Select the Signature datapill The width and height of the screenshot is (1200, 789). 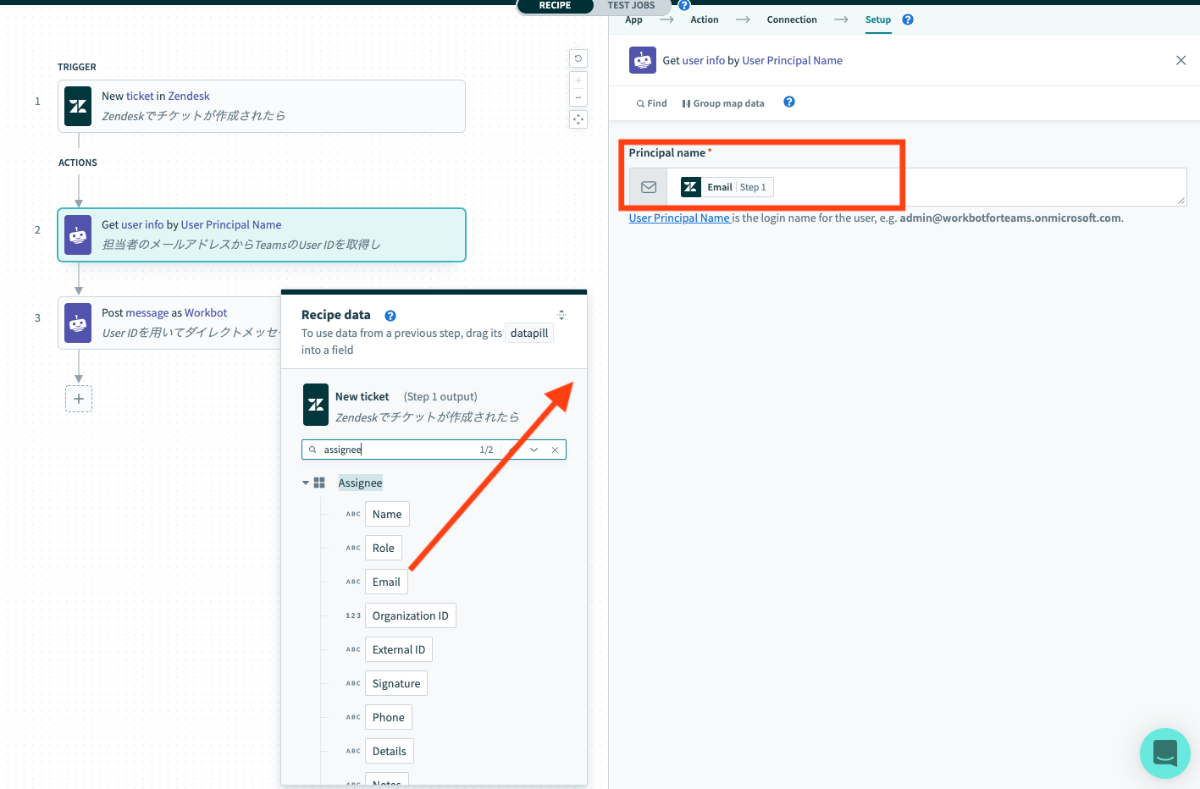click(x=396, y=684)
